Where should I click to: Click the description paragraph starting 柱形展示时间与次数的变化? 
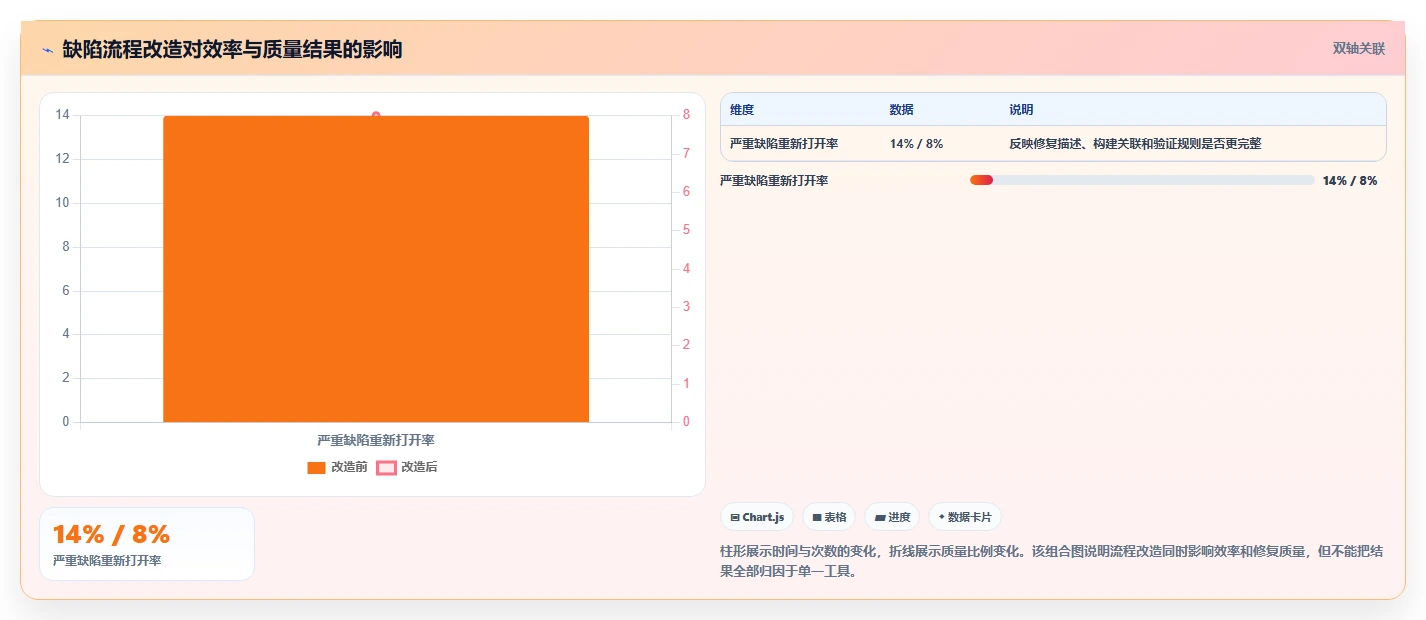pyautogui.click(x=1052, y=562)
